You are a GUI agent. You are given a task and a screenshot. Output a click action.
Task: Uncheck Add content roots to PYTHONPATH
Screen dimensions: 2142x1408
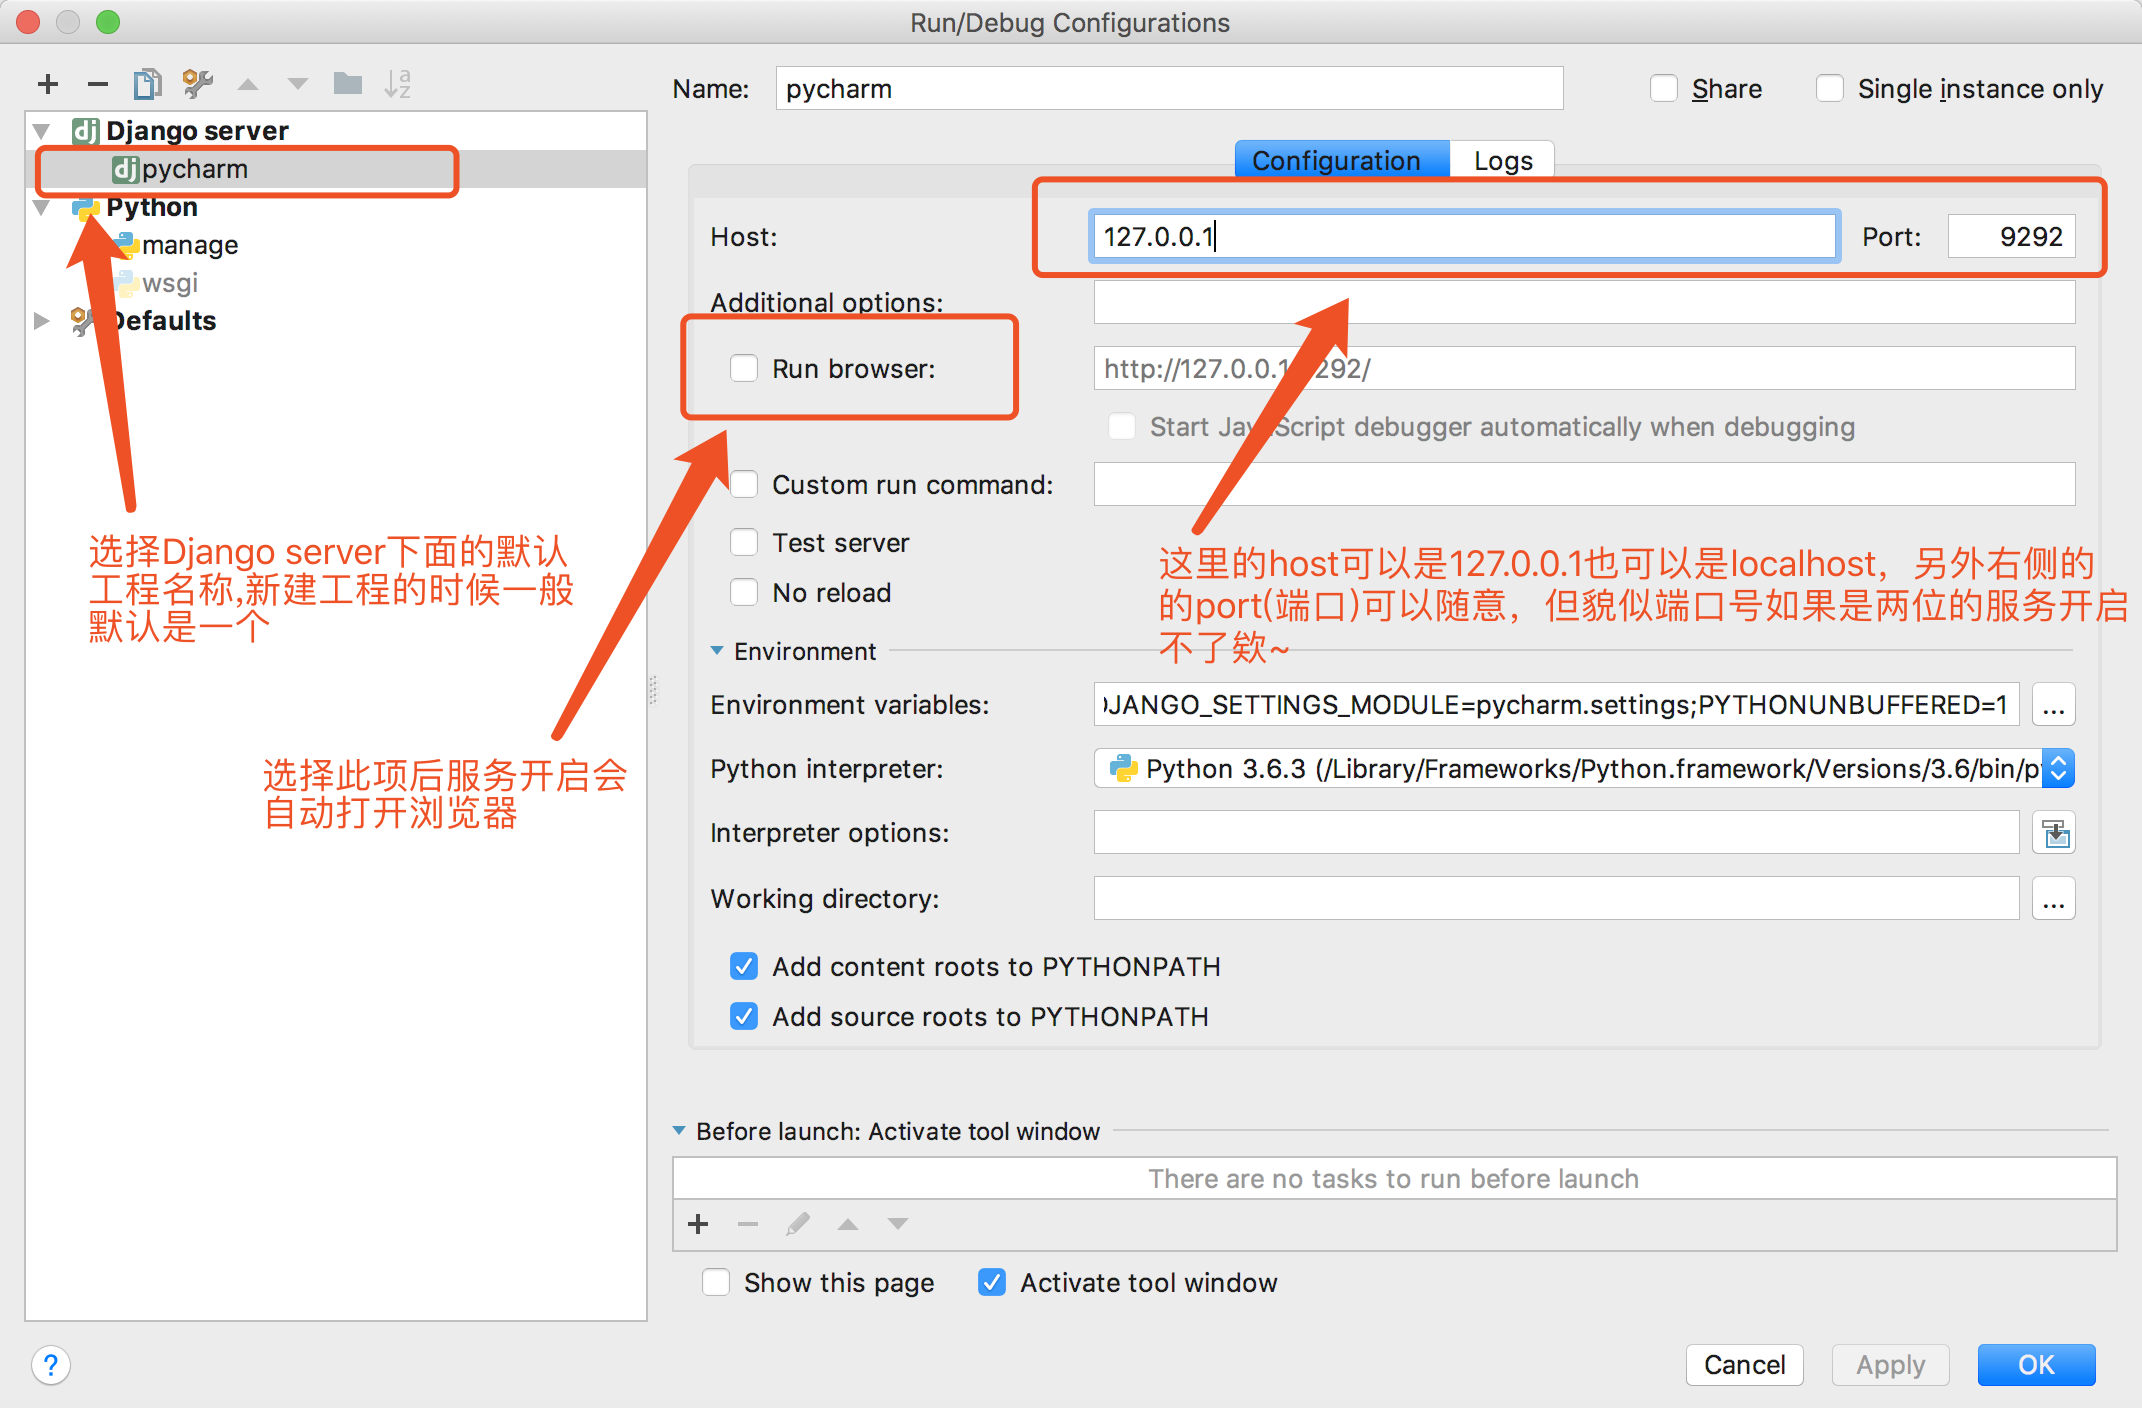(744, 967)
